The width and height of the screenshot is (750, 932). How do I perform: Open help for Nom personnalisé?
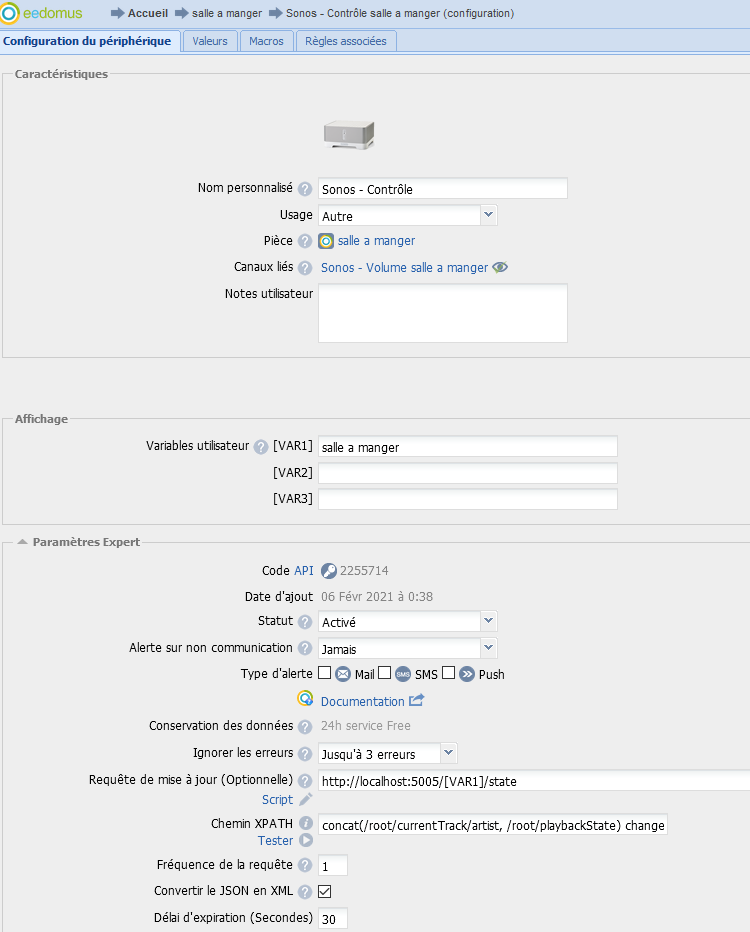pyautogui.click(x=305, y=189)
